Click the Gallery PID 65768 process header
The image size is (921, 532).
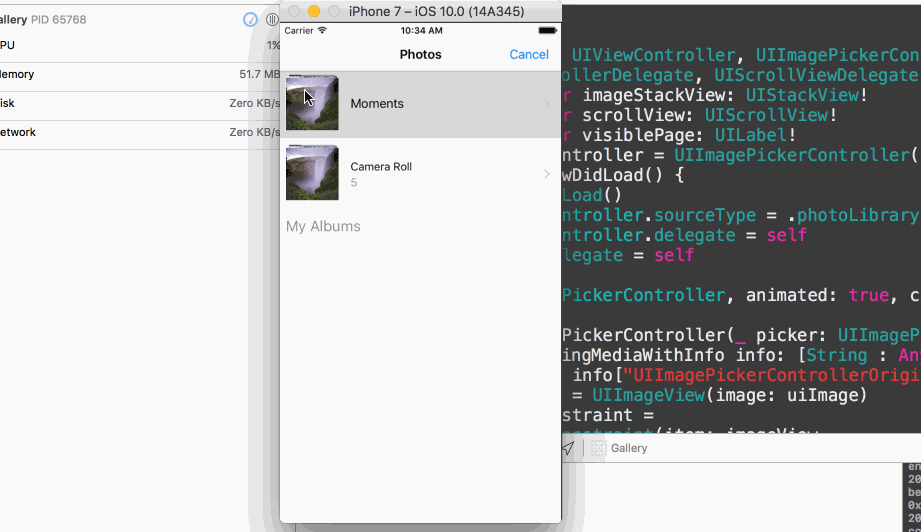[x=43, y=19]
